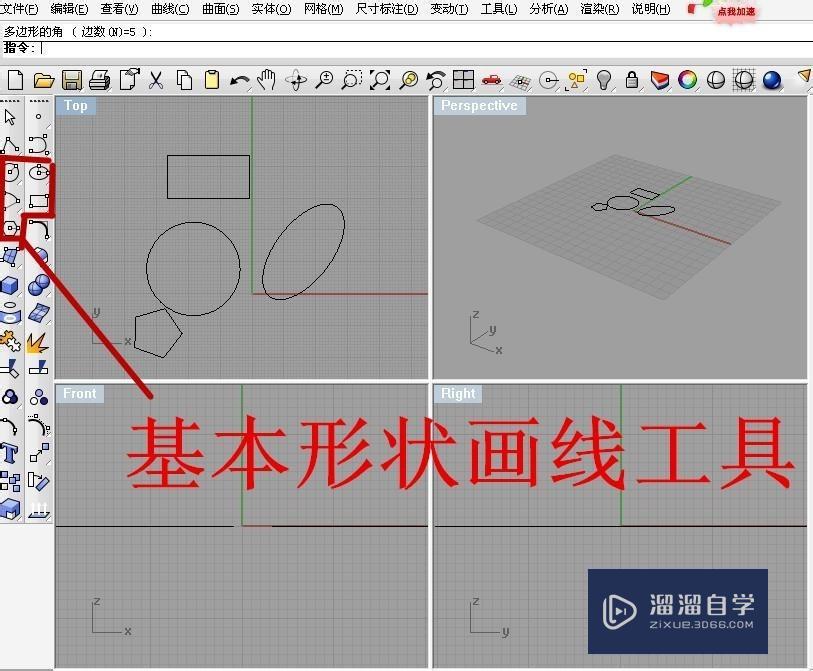This screenshot has height=671, width=813.
Task: Click the Copy icon in the toolbar
Action: tap(184, 80)
